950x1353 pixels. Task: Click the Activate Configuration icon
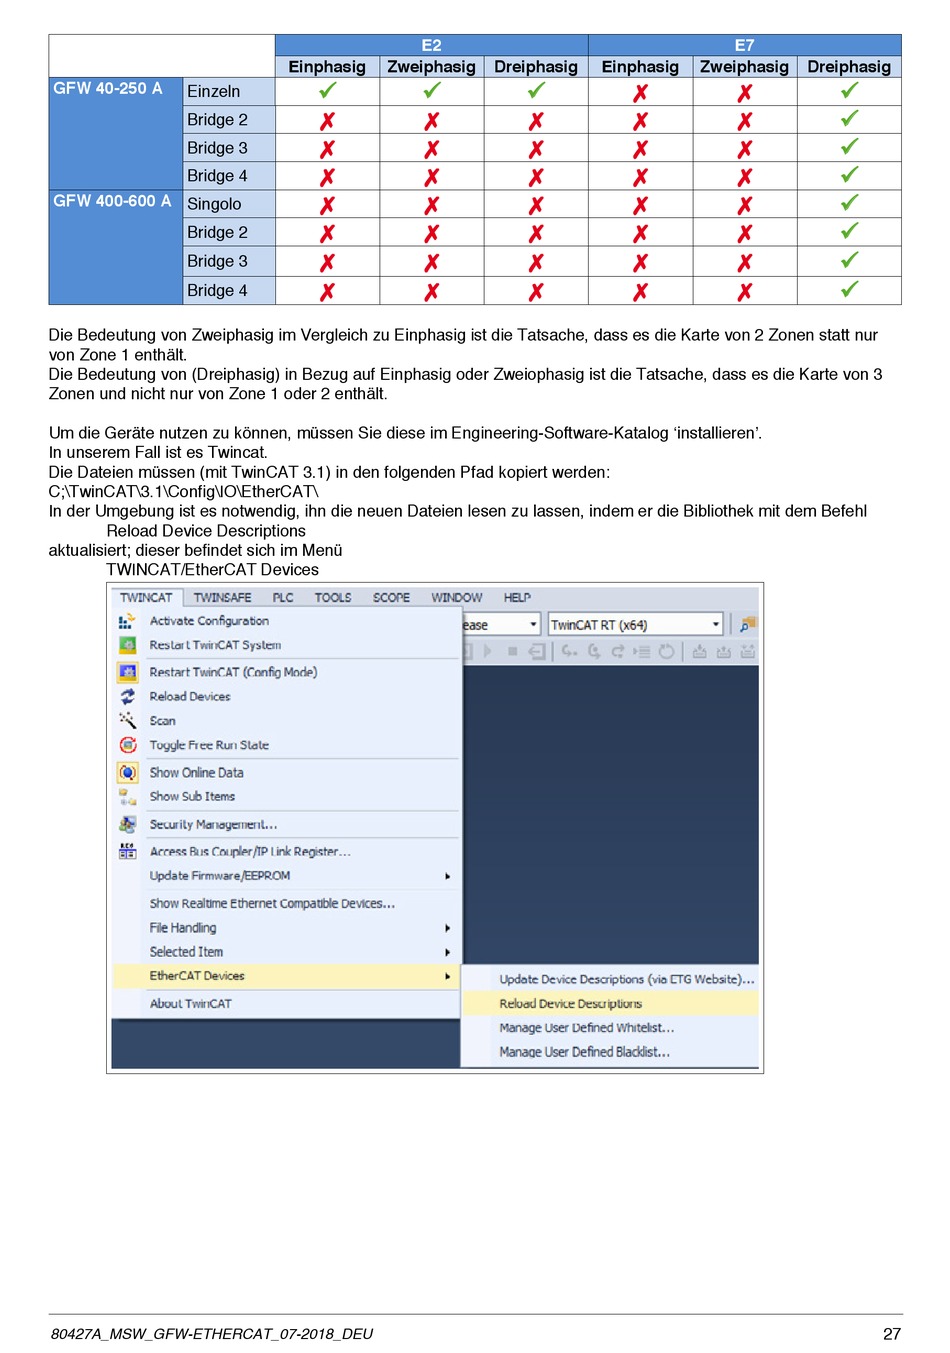[x=127, y=621]
